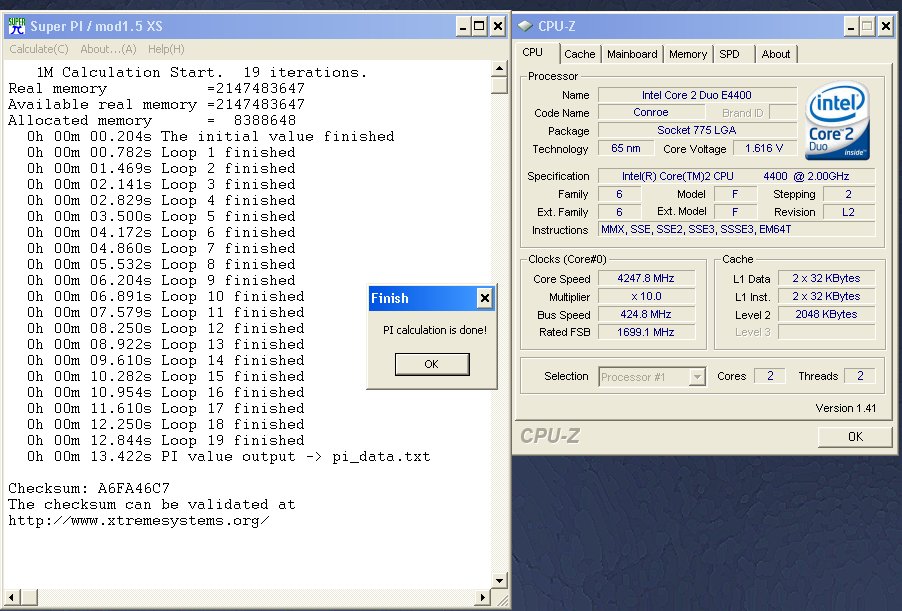
Task: Click the Stepping value '2'
Action: [x=849, y=194]
